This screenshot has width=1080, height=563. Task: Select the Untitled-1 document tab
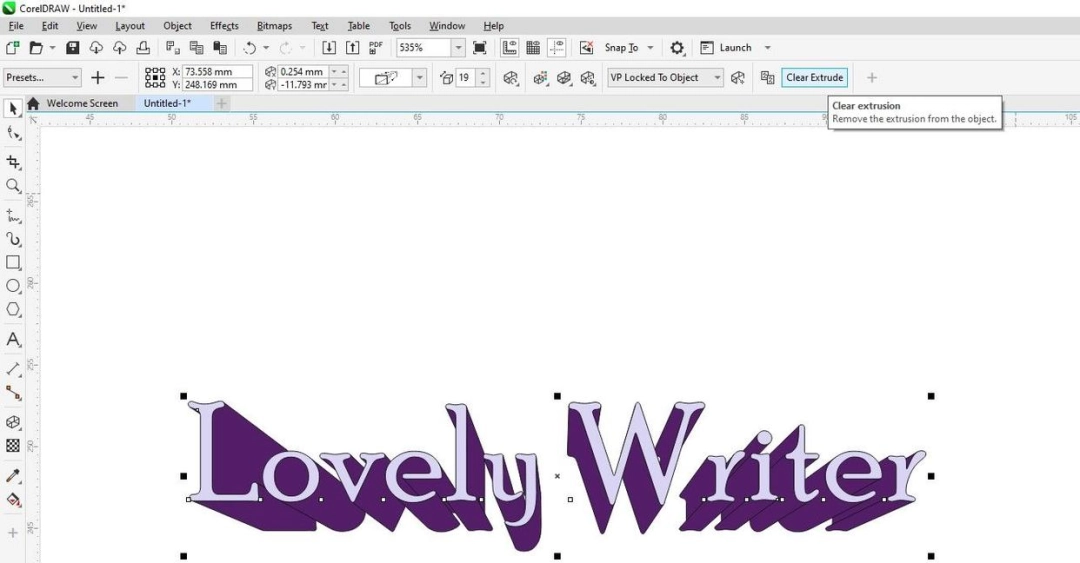pos(167,103)
